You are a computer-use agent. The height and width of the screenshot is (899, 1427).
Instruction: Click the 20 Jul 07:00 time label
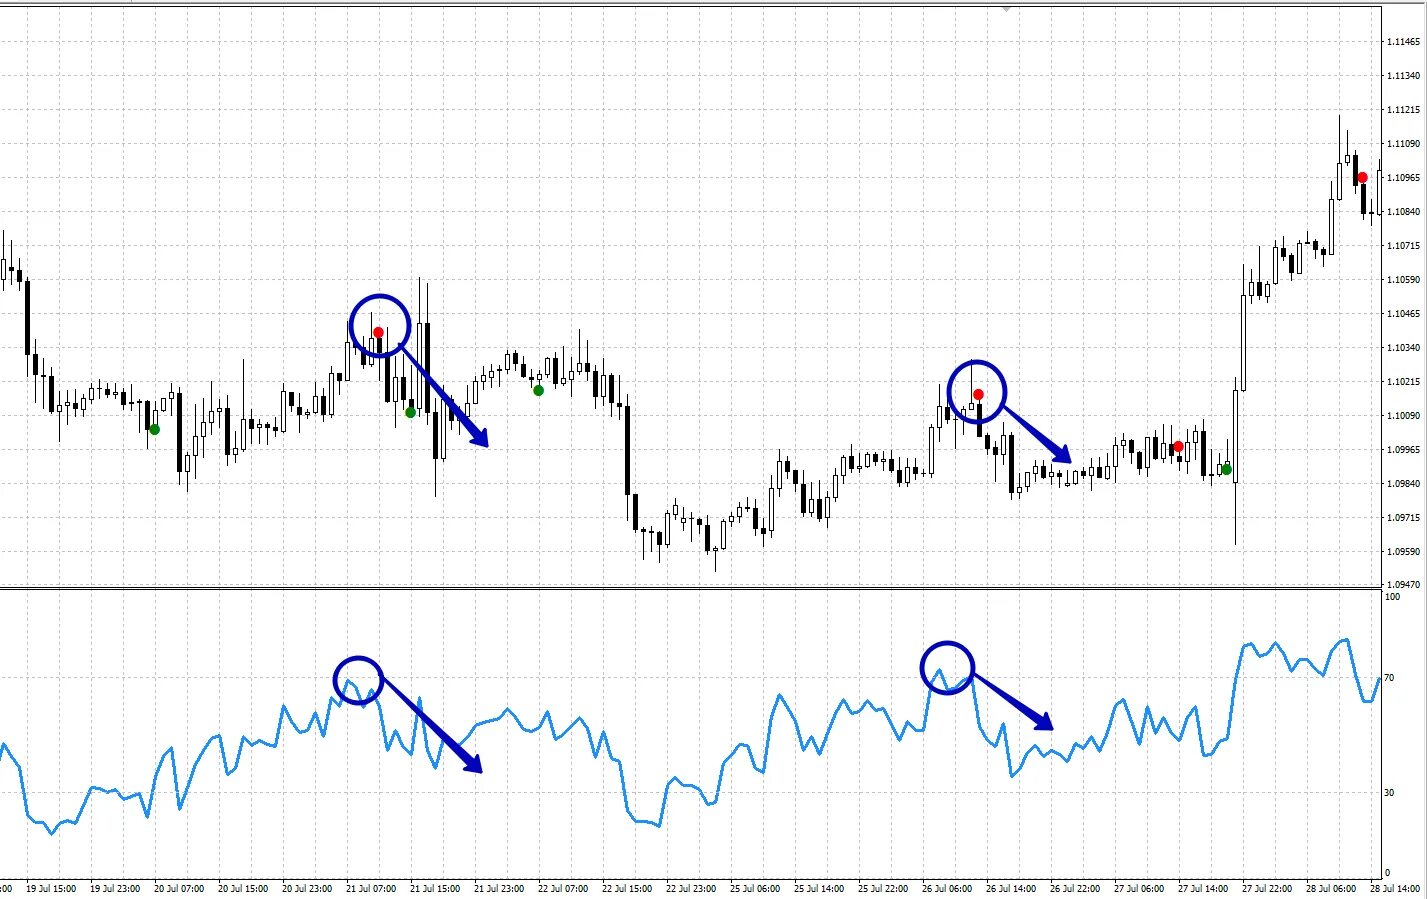tap(179, 888)
